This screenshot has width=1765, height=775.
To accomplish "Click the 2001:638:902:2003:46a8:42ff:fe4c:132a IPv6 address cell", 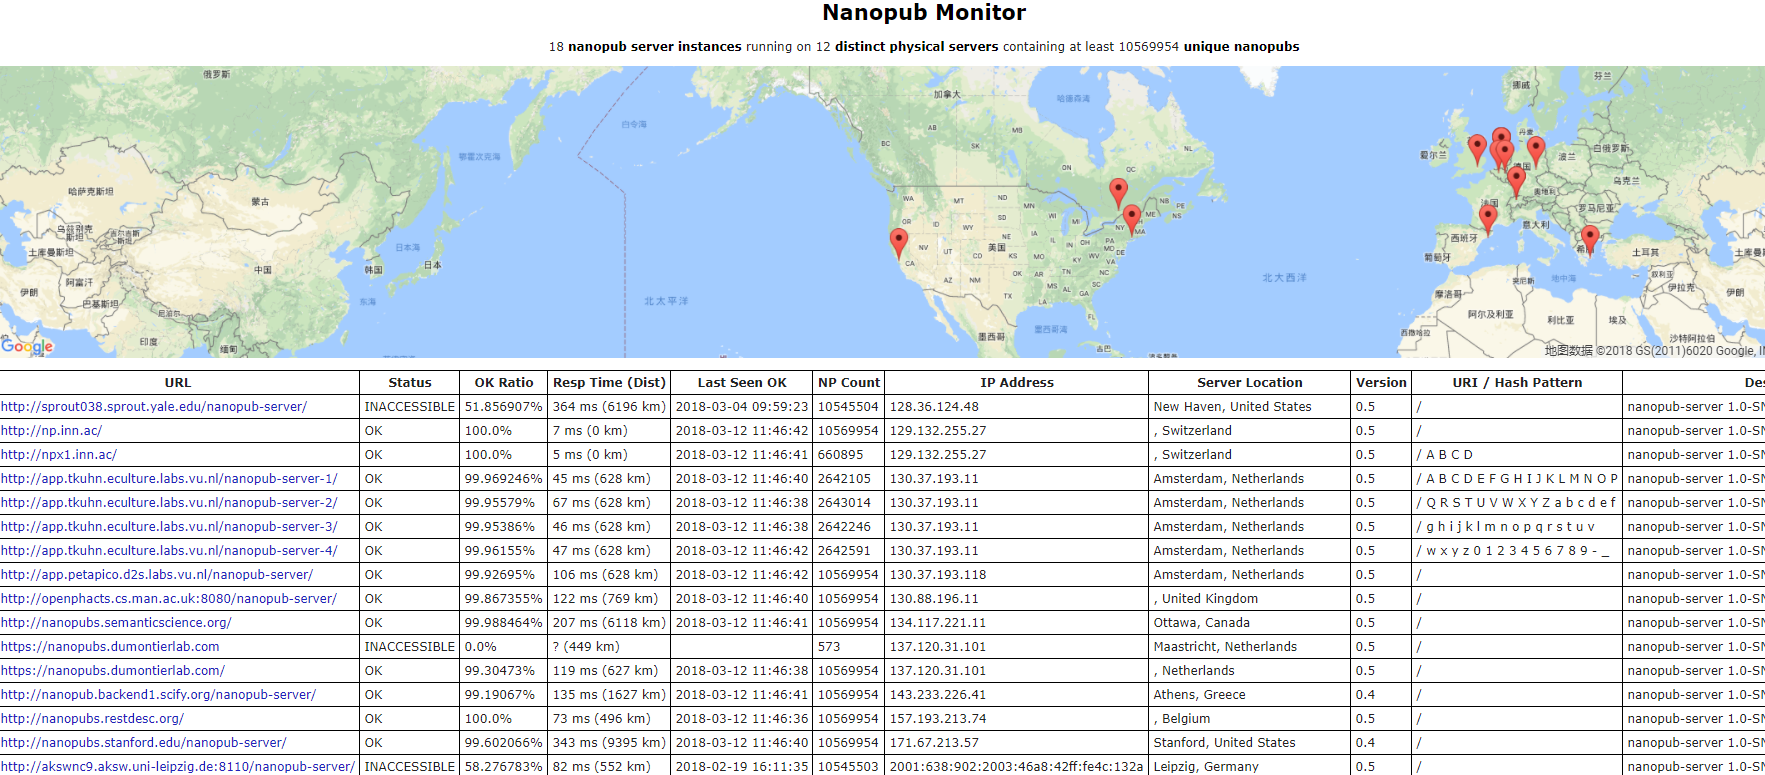I will 1017,766.
